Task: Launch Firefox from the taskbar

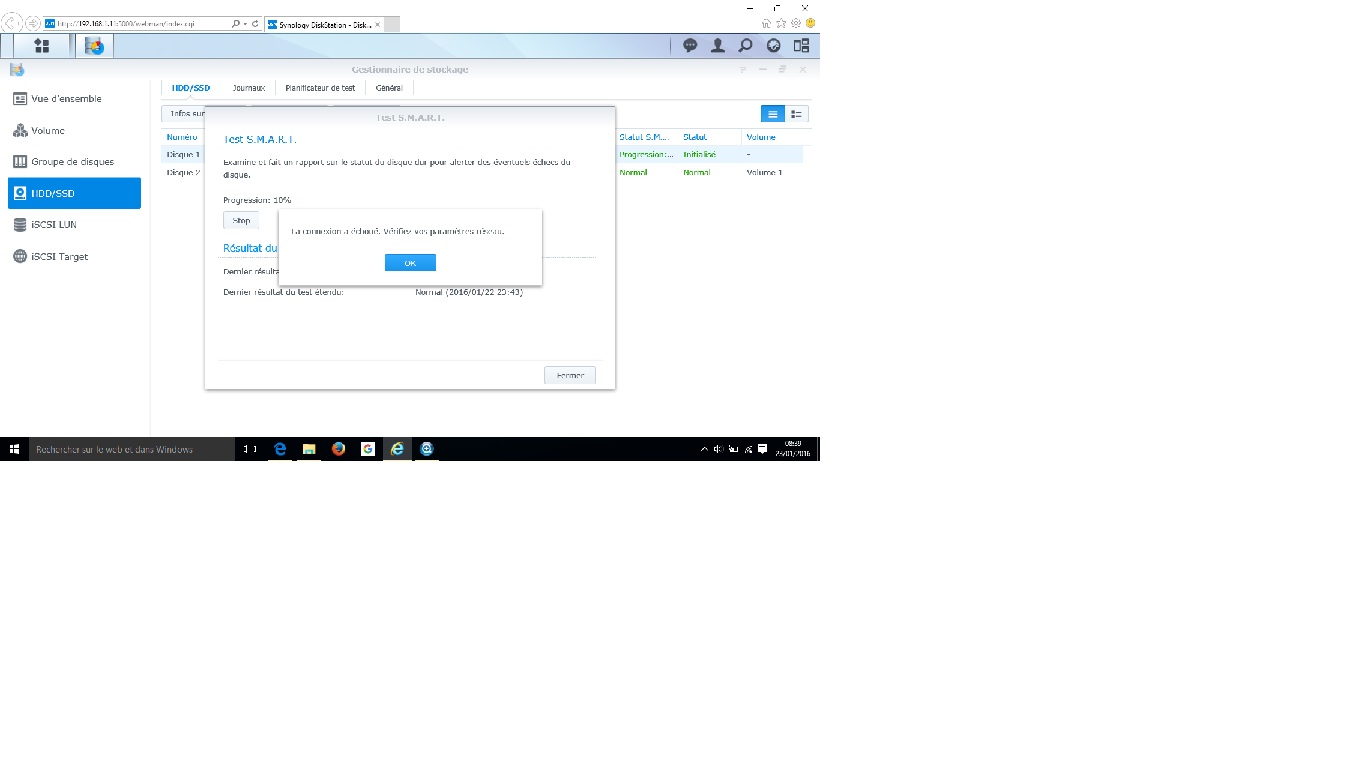Action: coord(338,449)
